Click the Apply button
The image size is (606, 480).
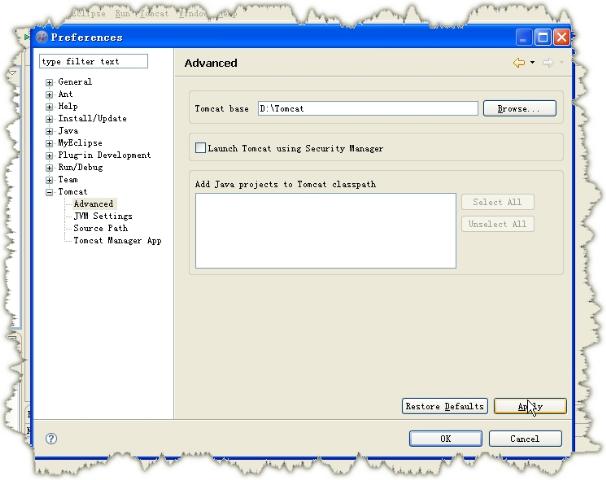(x=530, y=406)
